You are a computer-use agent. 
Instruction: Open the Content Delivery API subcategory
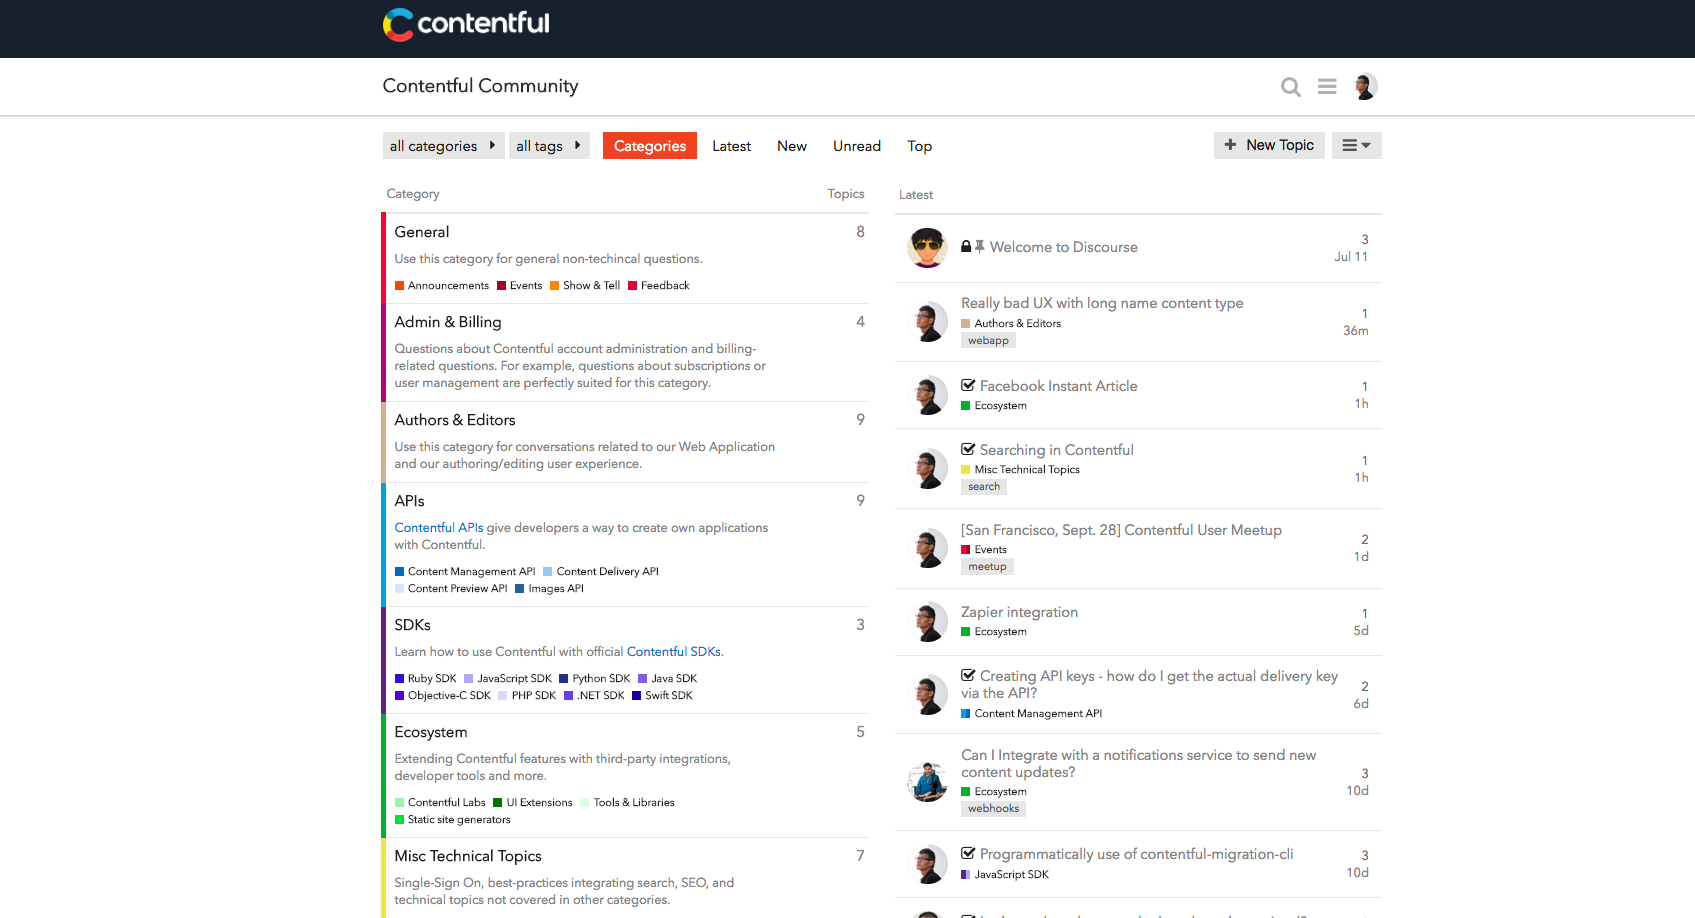[601, 572]
